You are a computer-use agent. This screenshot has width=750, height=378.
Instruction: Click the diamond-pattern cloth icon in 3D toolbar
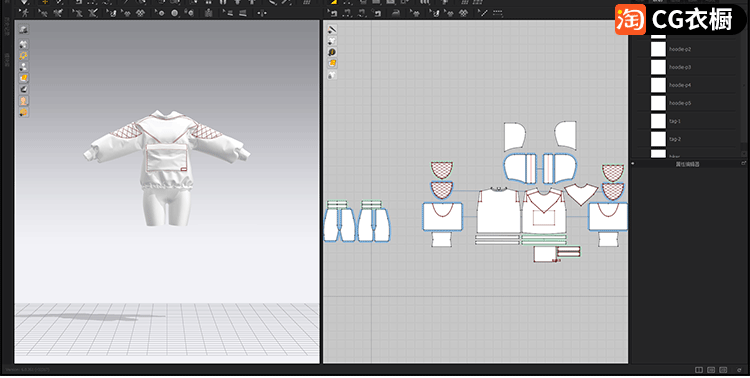[141, 13]
